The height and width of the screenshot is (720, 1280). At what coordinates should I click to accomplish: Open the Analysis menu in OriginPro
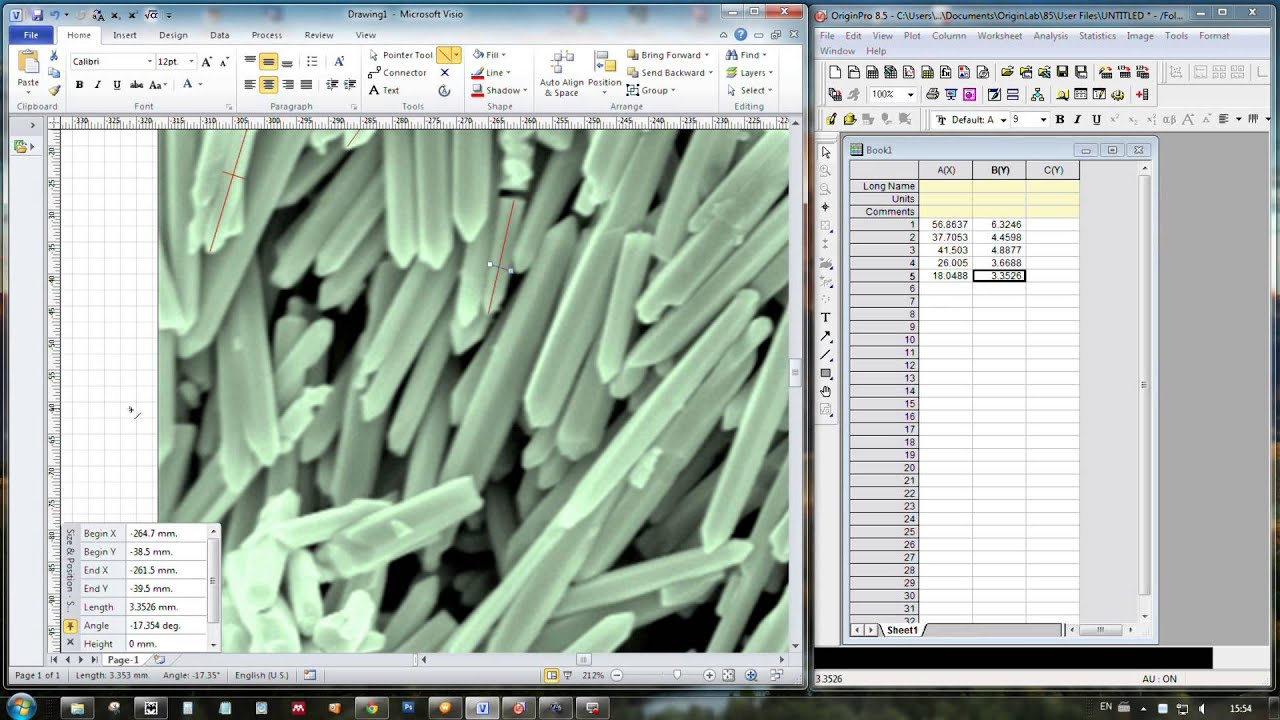pos(1050,36)
